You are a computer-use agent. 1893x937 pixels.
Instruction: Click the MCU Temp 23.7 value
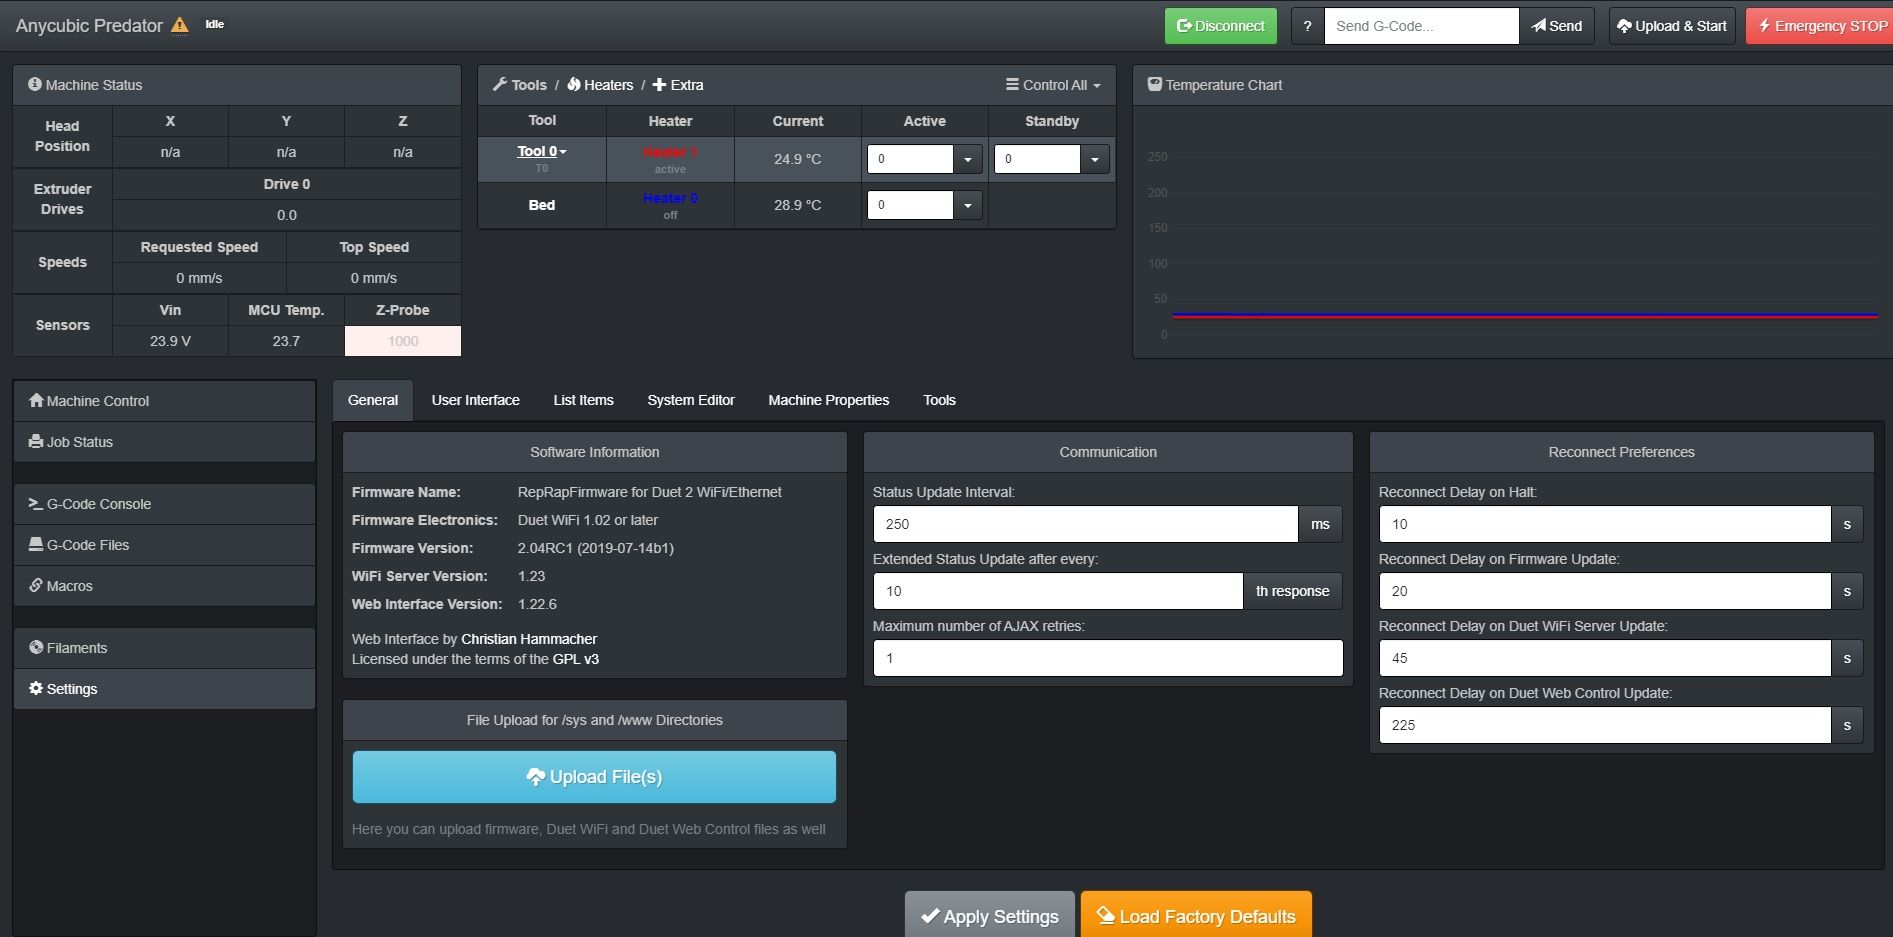click(x=286, y=341)
